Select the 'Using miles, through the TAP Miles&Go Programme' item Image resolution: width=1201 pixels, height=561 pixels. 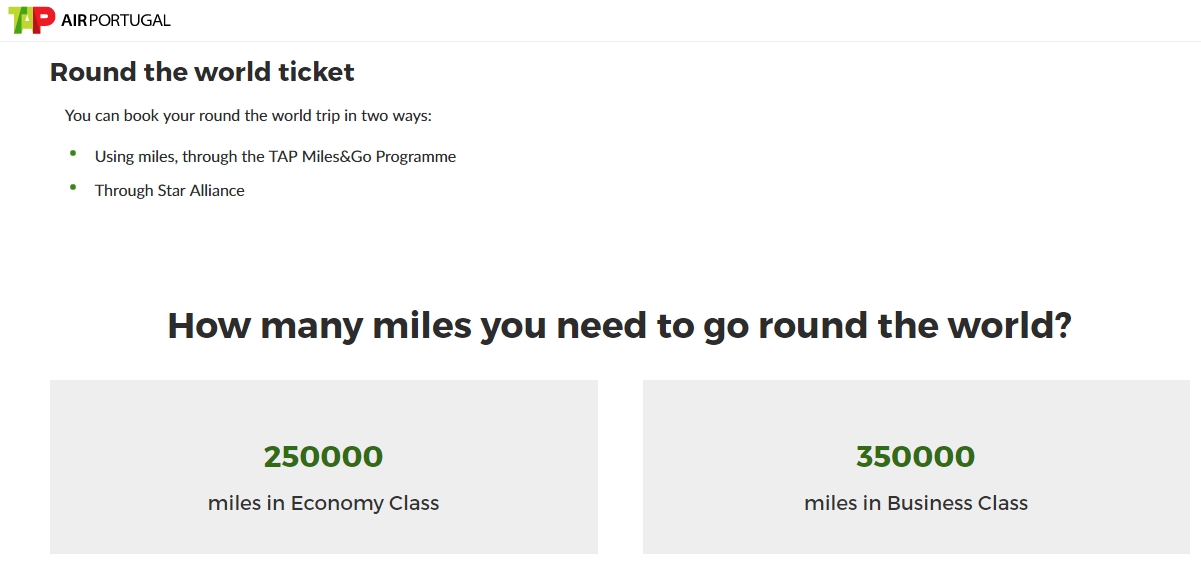point(275,157)
